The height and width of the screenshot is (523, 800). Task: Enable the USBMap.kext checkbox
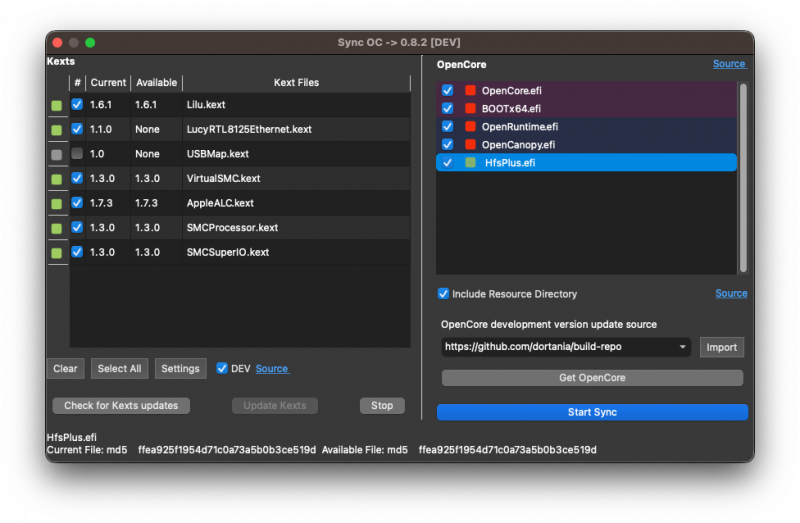click(77, 153)
